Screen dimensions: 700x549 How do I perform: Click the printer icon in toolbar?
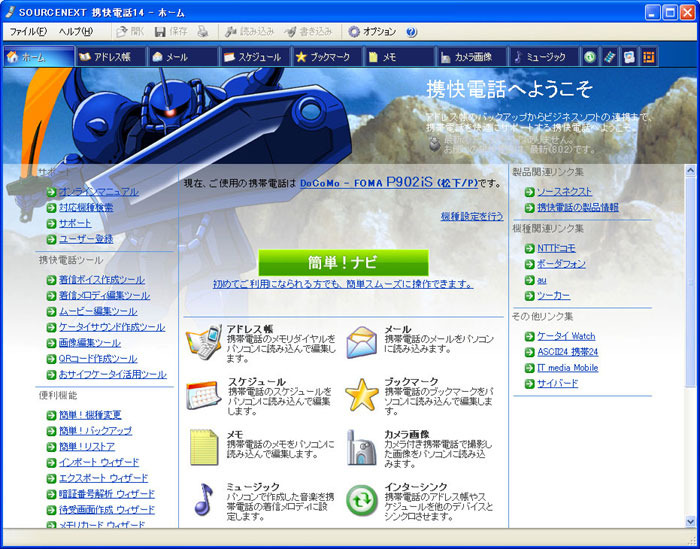pos(203,32)
